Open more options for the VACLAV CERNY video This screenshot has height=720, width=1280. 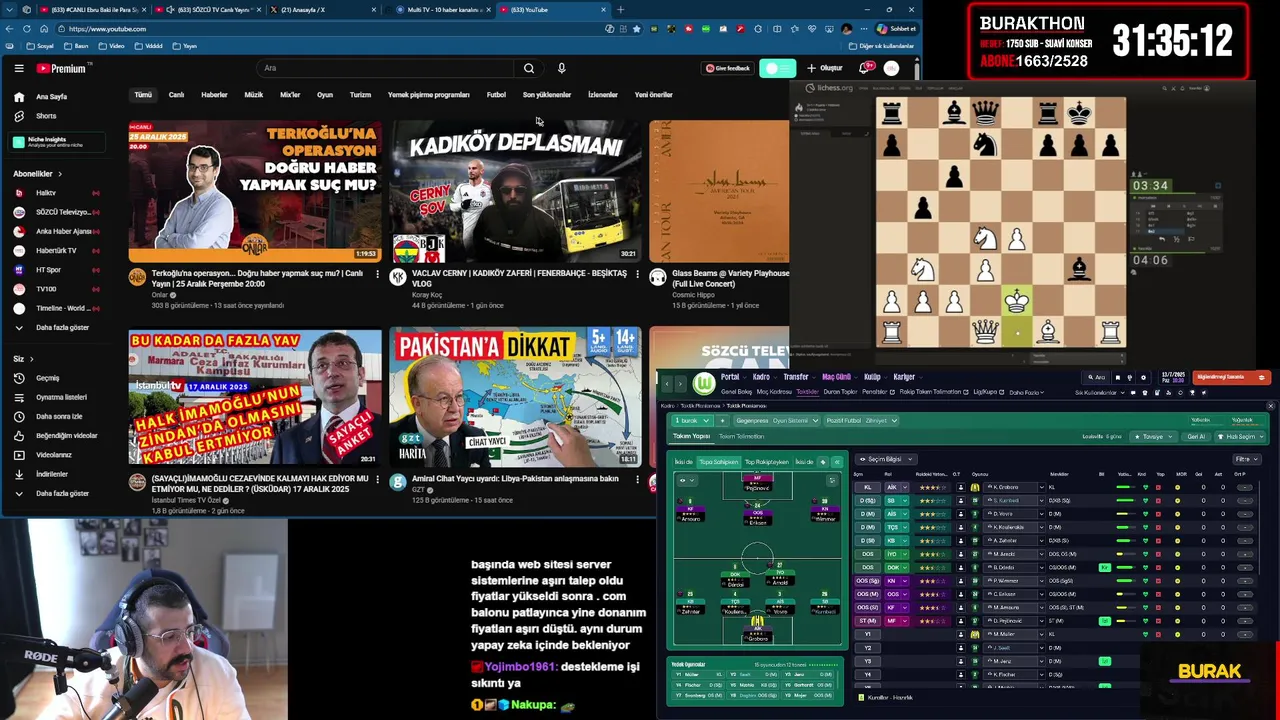[637, 273]
